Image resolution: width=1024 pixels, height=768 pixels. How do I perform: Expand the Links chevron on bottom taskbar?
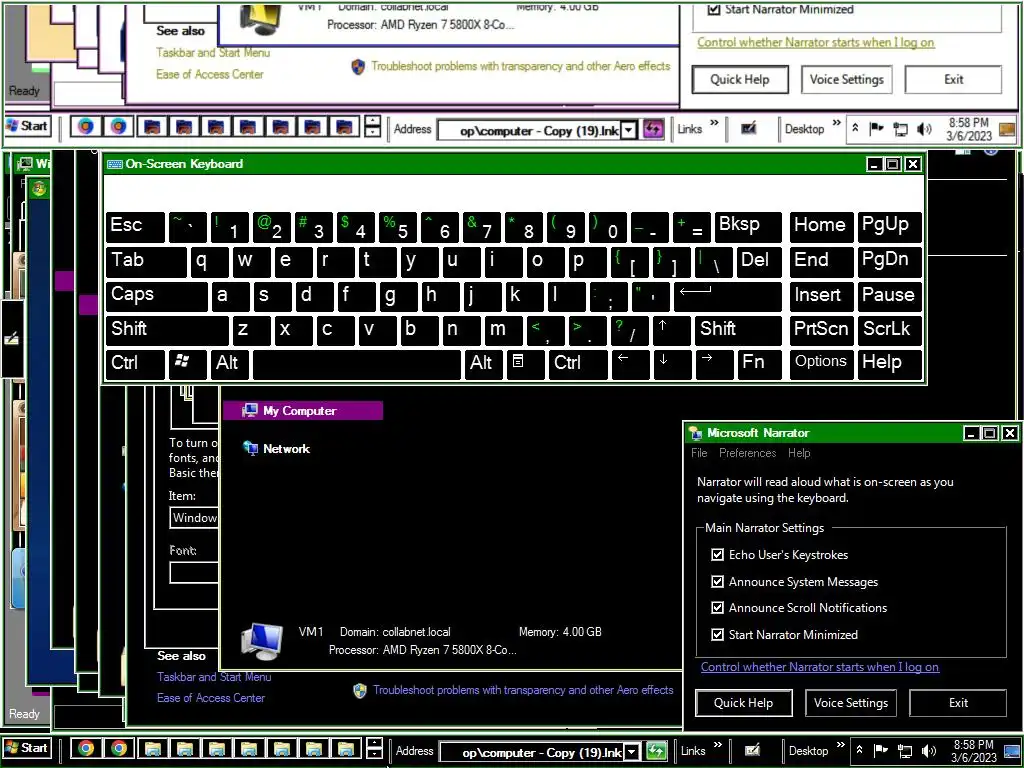tap(718, 744)
